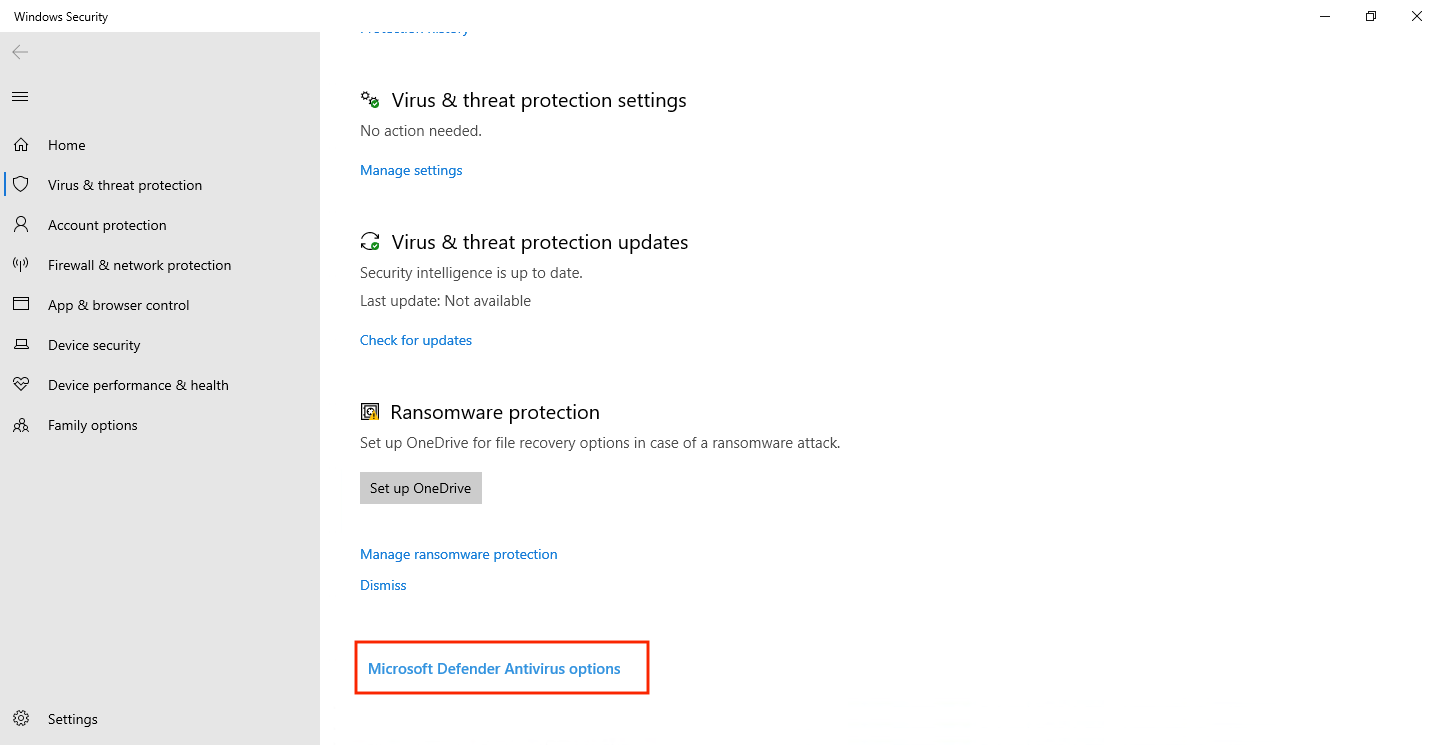Choose Family options from the navigation menu

point(92,424)
